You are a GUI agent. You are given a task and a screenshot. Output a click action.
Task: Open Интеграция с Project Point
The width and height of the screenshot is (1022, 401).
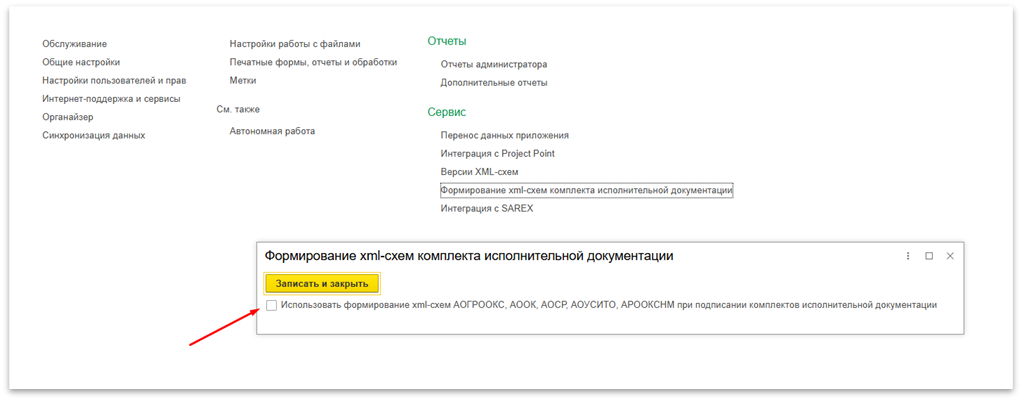tap(497, 154)
